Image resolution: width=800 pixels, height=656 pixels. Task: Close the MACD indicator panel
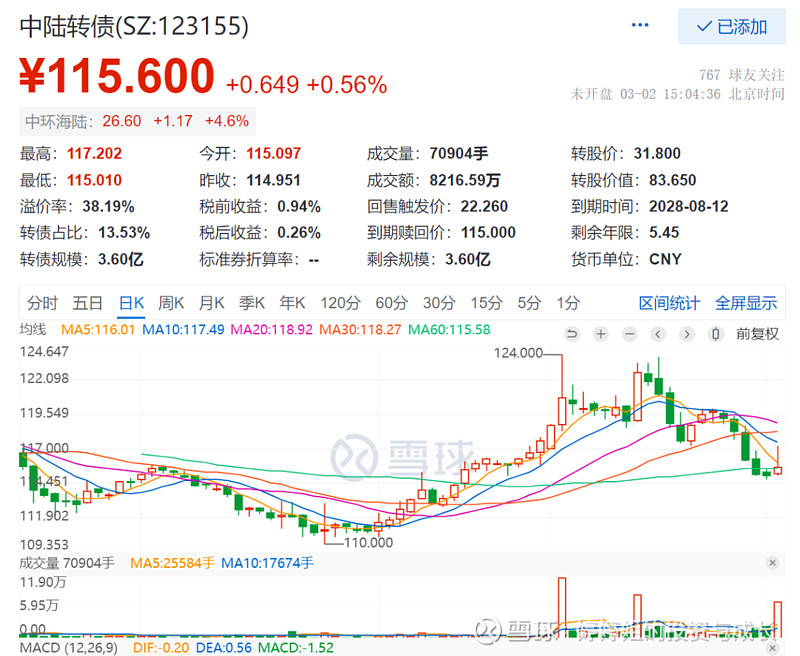click(772, 648)
